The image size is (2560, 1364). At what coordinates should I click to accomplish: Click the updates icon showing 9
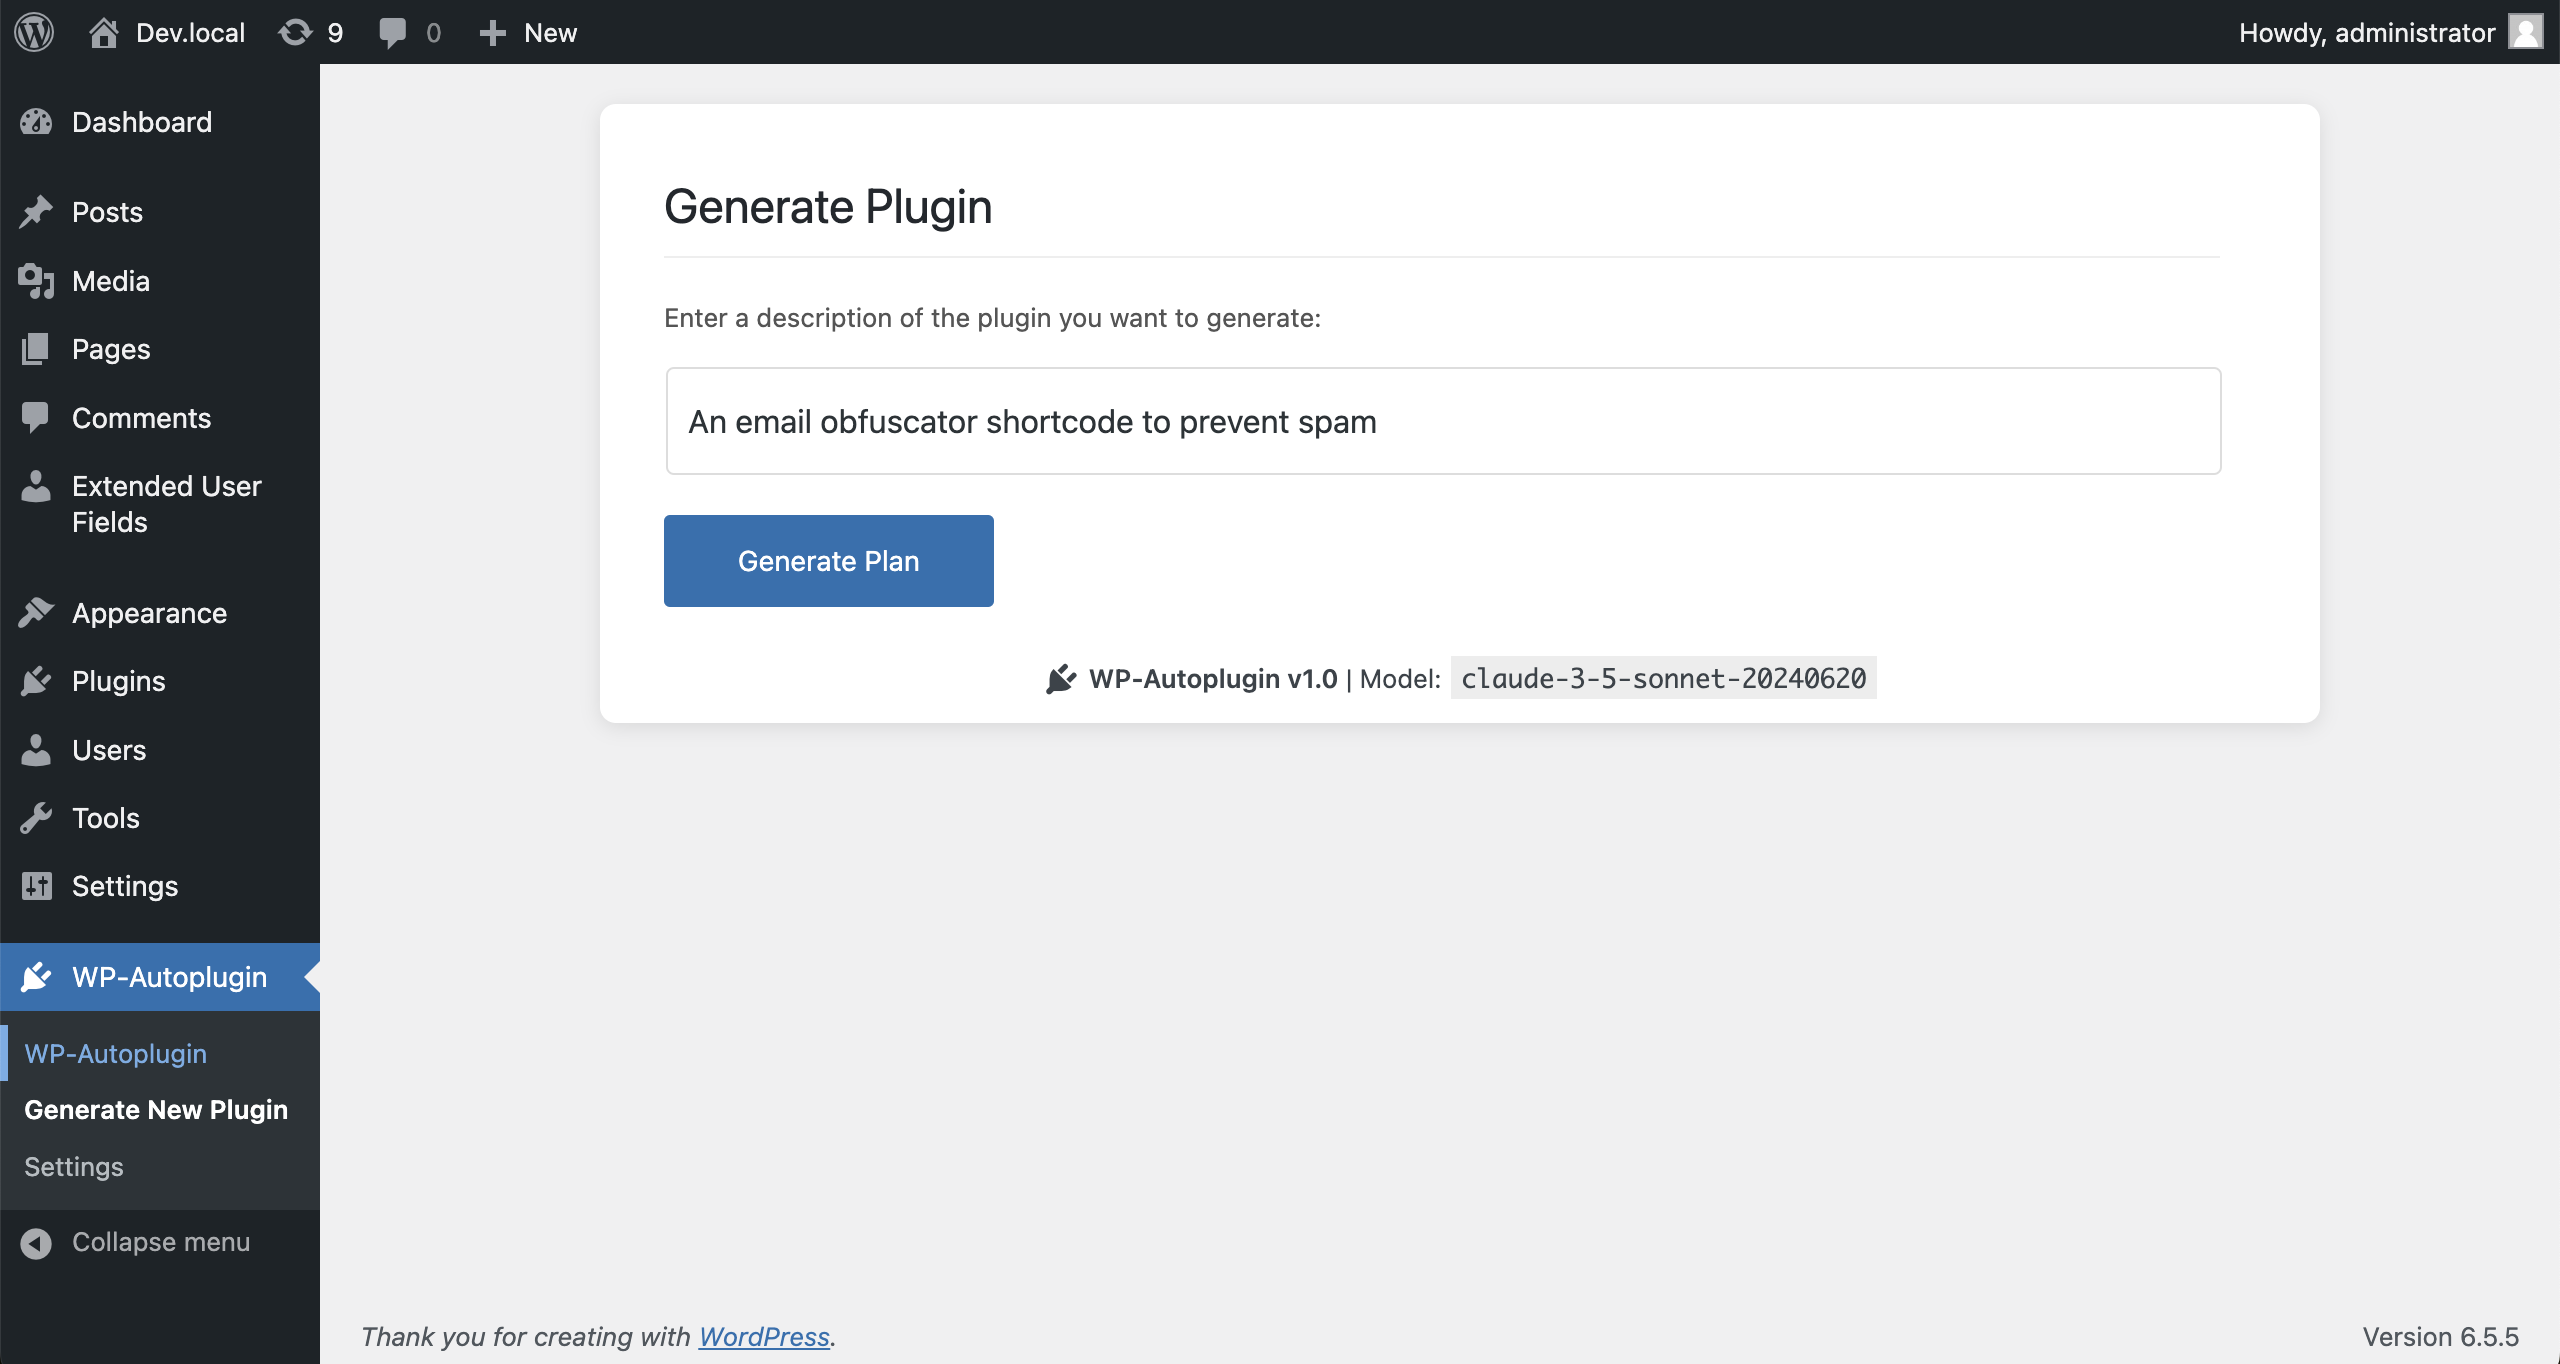(296, 32)
